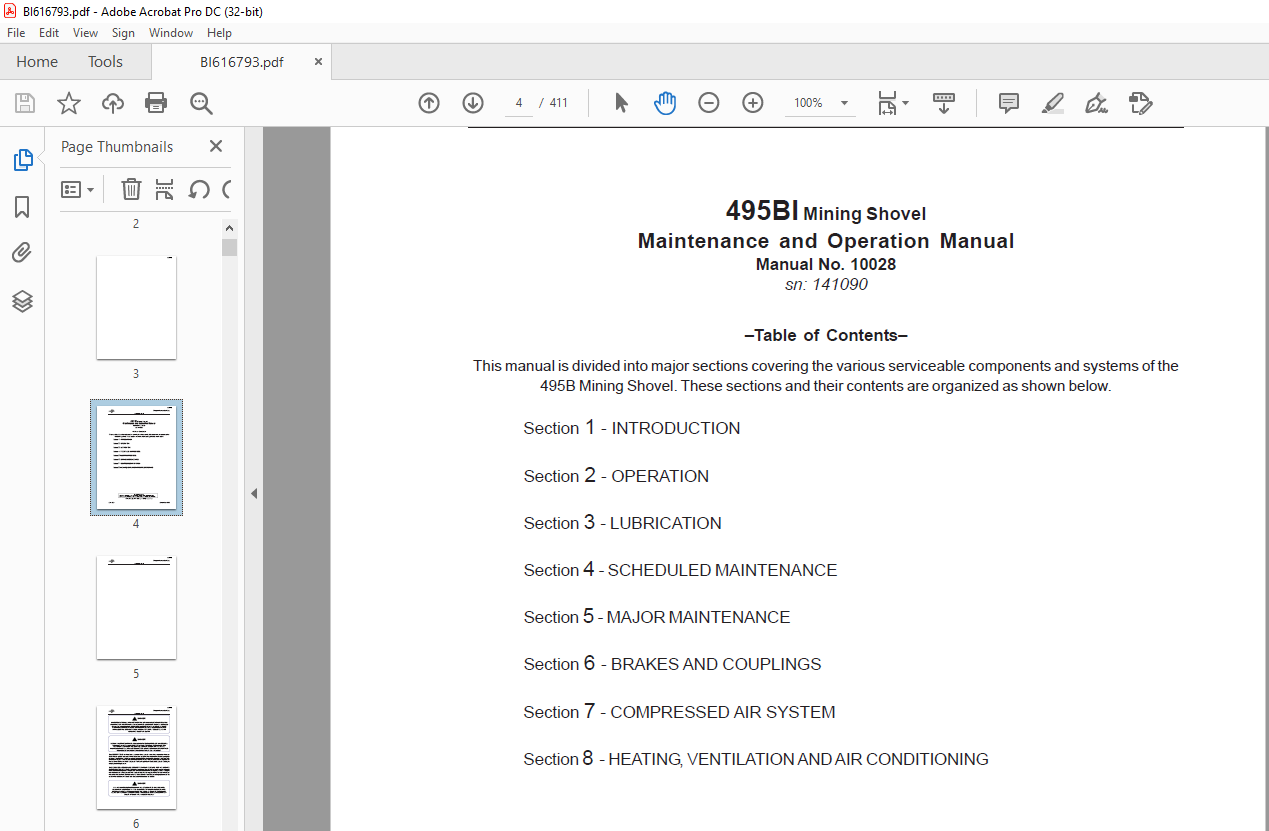
Task: Open the Help menu
Action: tap(219, 33)
